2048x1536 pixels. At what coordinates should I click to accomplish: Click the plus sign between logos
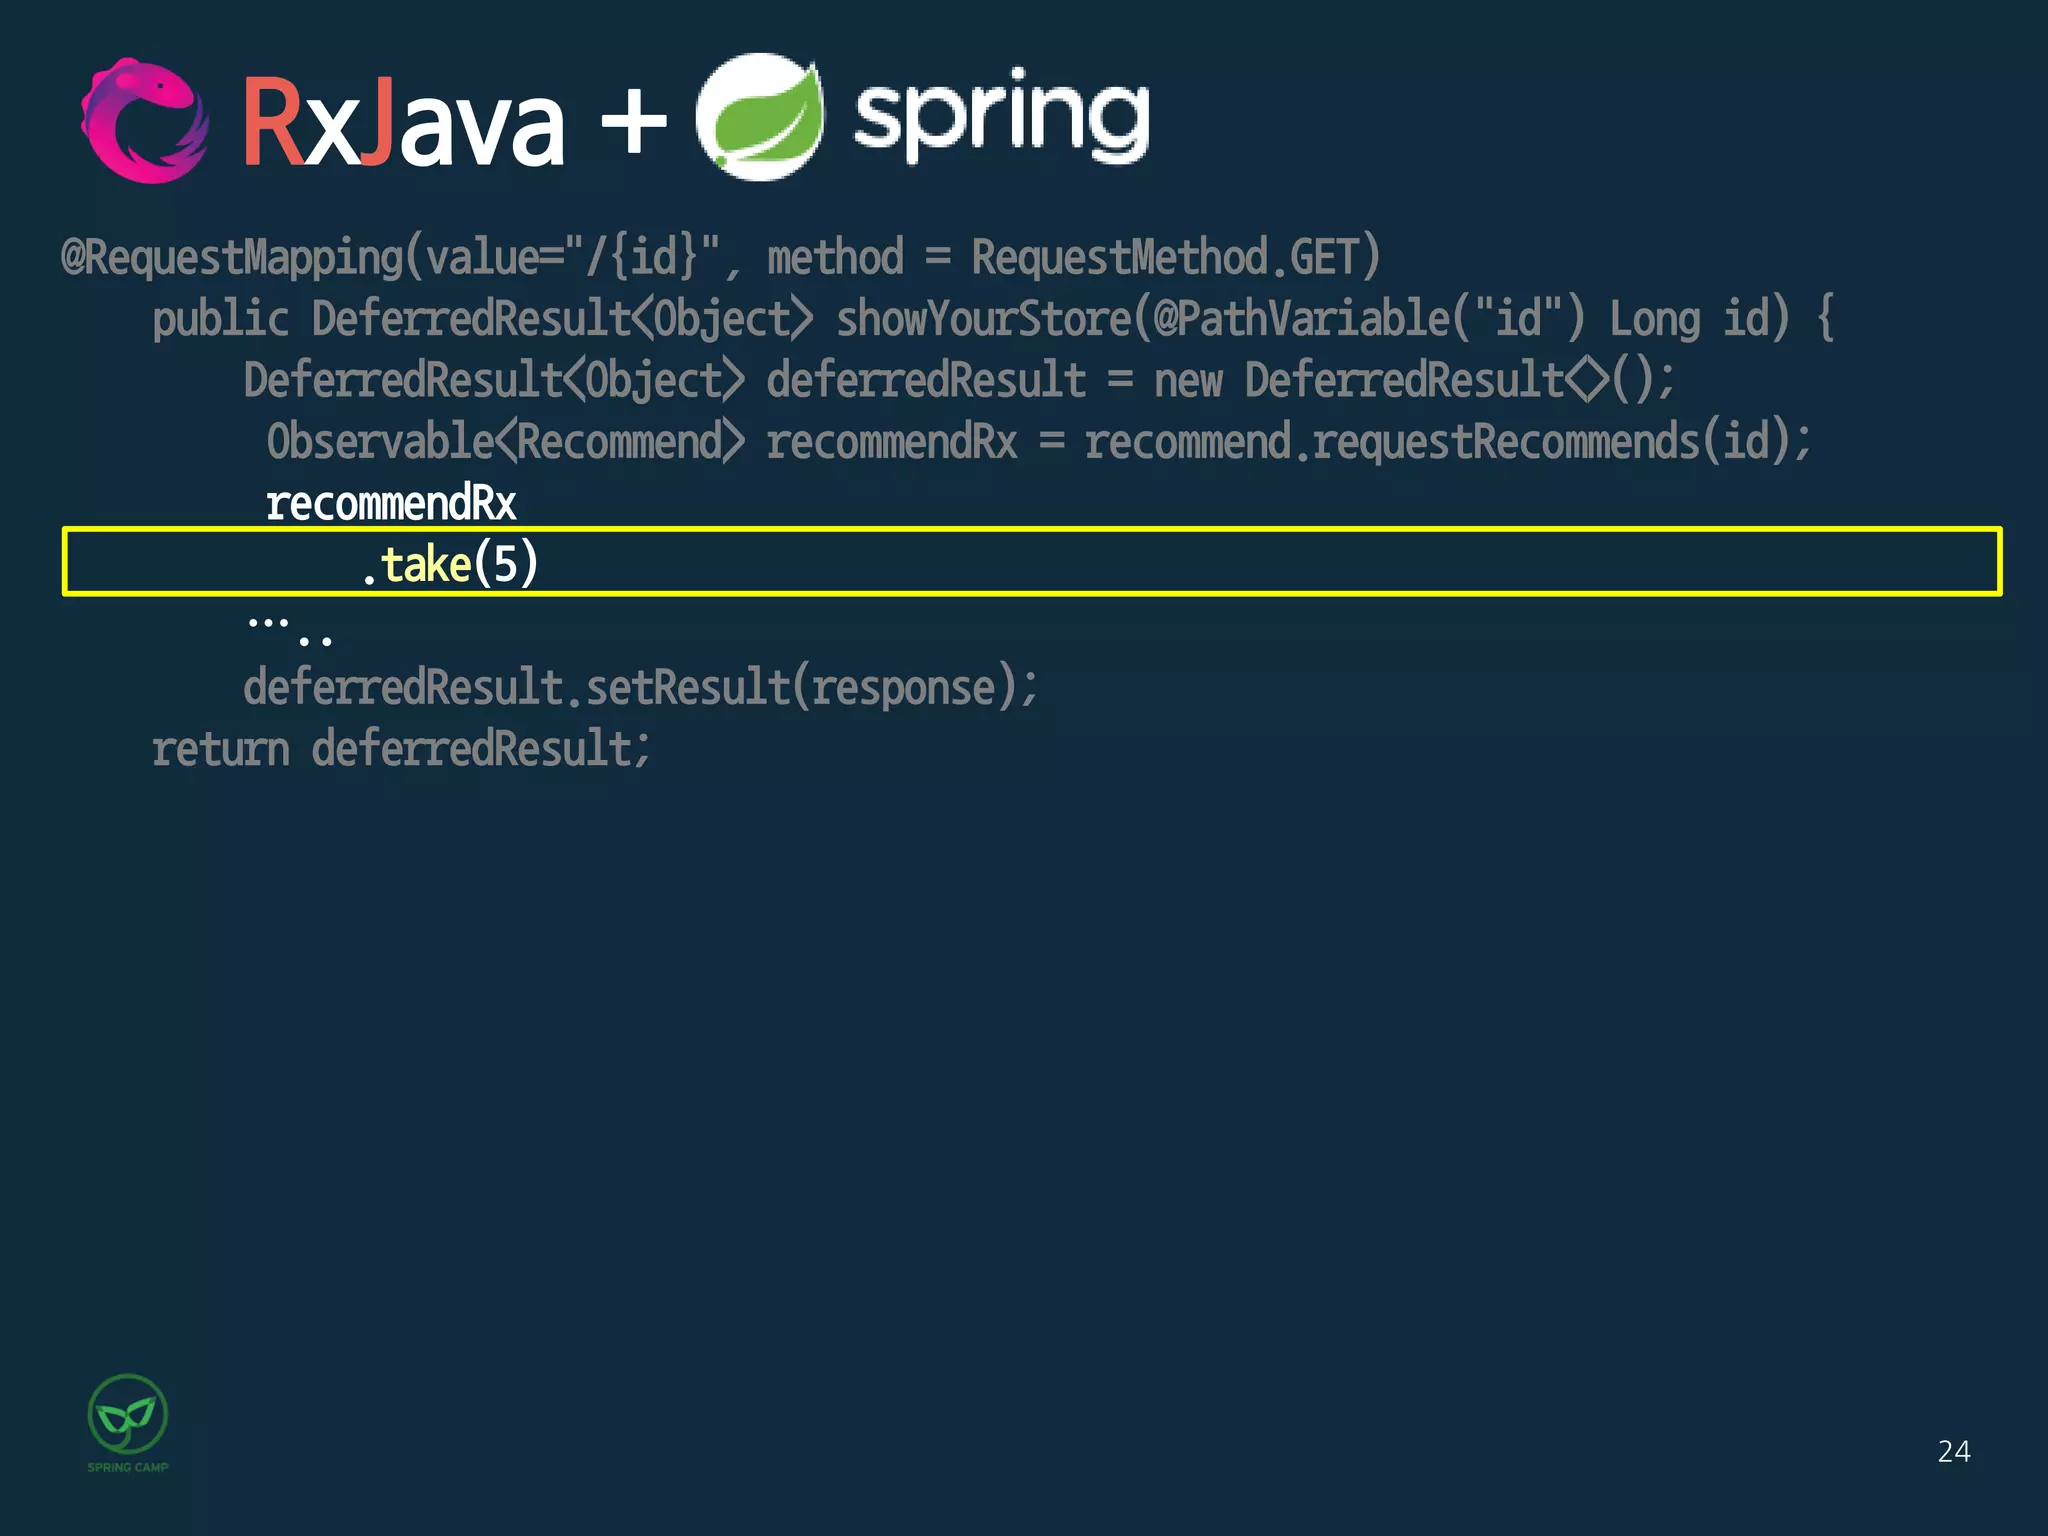point(633,122)
